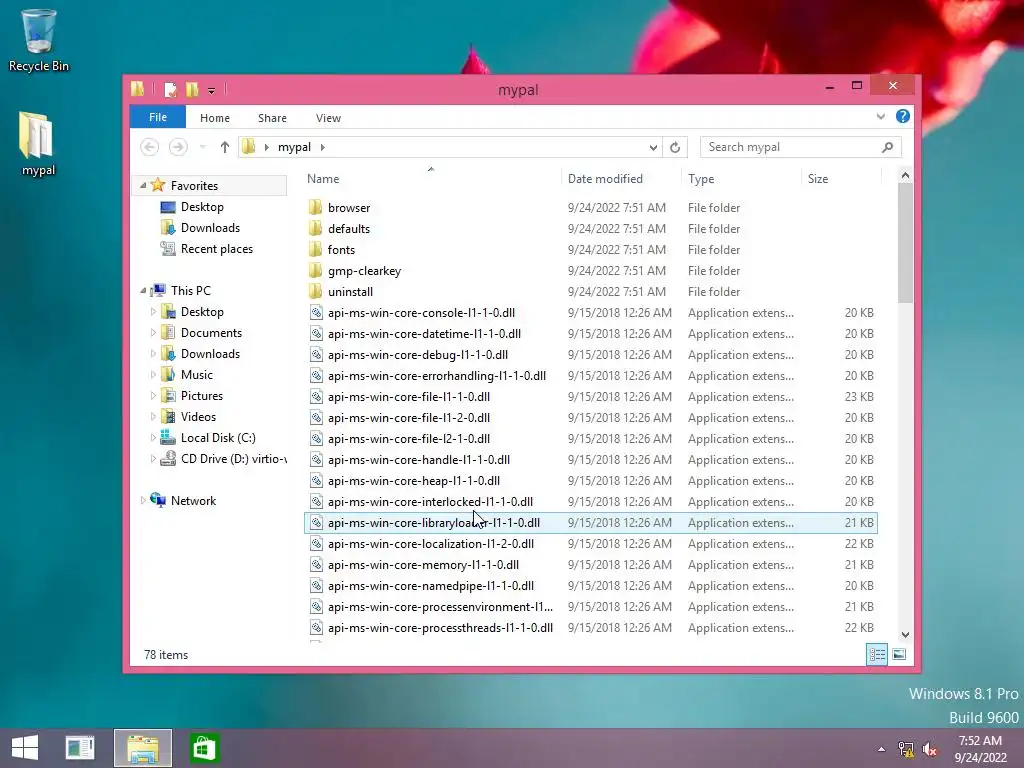Switch to Large icons view button

click(899, 654)
